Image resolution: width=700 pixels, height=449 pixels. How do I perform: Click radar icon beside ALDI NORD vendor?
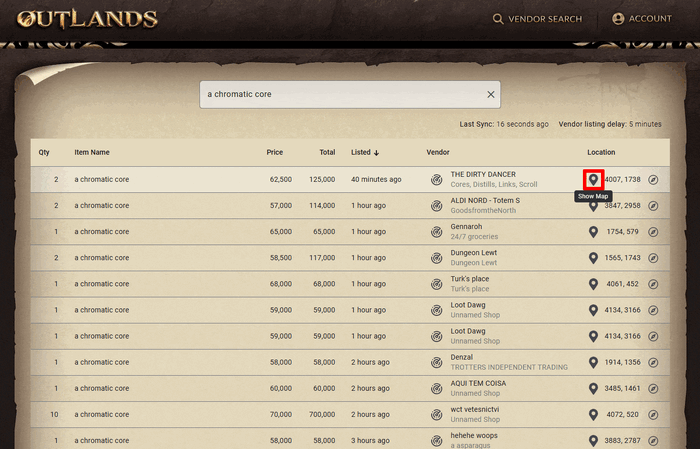[x=436, y=206]
